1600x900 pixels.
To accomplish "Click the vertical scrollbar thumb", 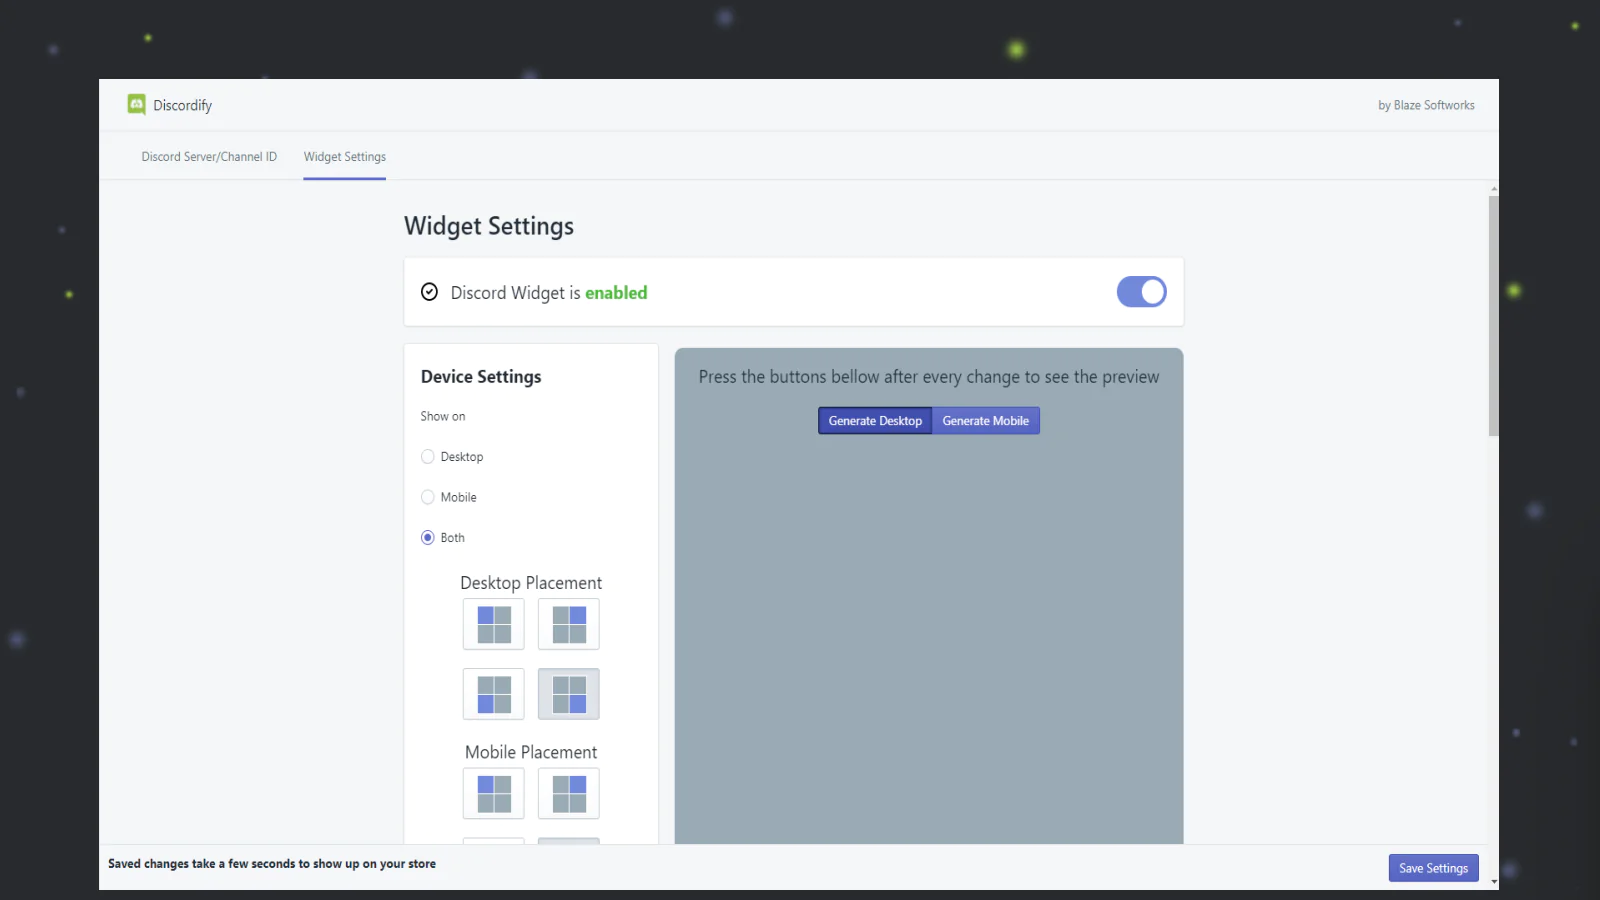I will click(x=1494, y=316).
